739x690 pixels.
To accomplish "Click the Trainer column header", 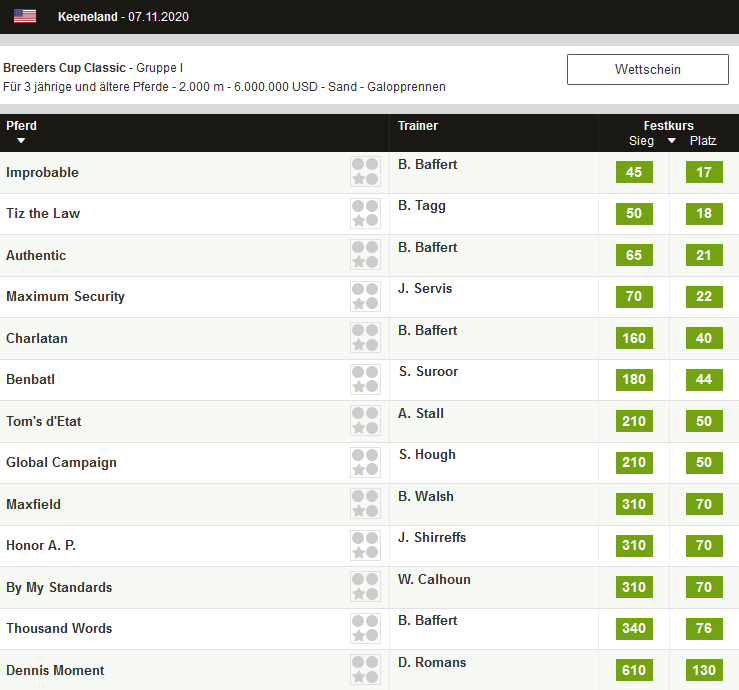I will pos(418,126).
